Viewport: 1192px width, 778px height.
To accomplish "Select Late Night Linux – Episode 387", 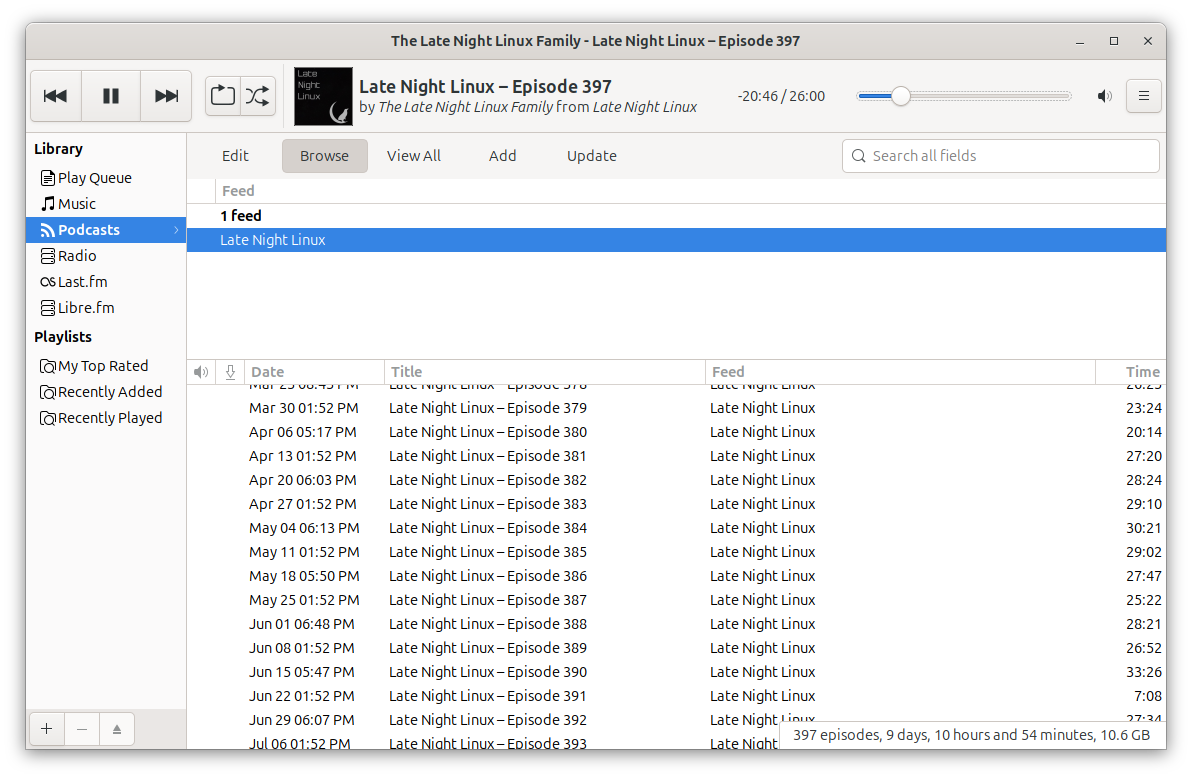I will [x=677, y=600].
